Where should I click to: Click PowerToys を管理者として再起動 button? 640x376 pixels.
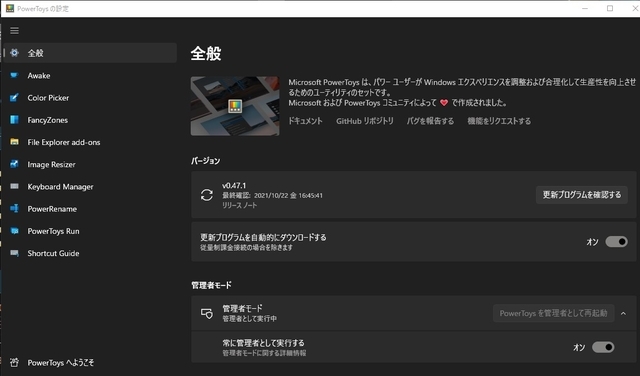pos(553,313)
